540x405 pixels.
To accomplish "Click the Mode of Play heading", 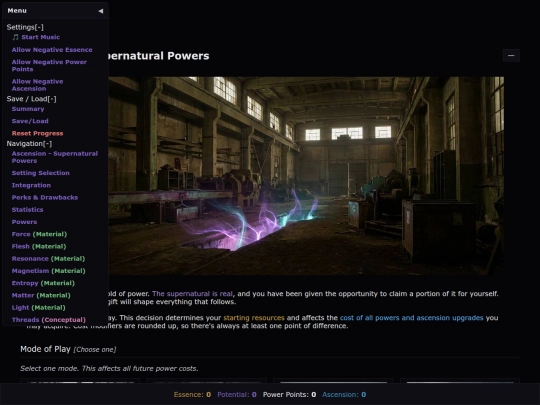I will pos(45,349).
